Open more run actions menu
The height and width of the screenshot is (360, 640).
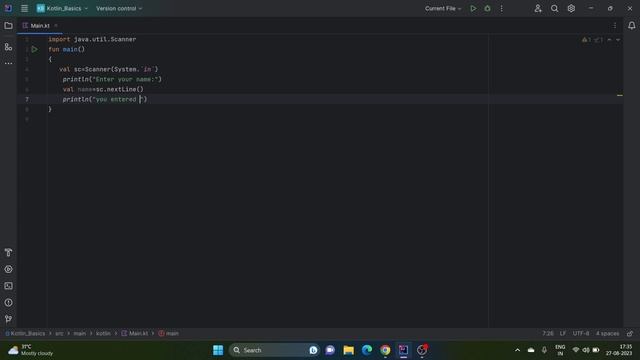[x=502, y=8]
